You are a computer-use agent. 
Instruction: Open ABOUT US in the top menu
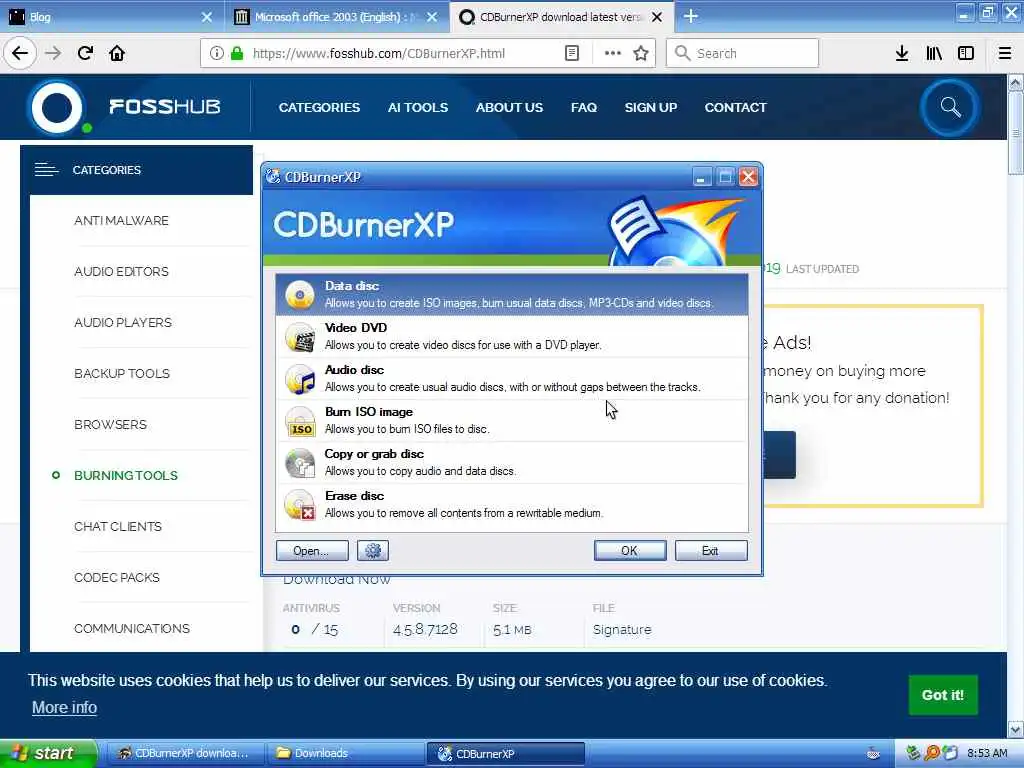(509, 107)
